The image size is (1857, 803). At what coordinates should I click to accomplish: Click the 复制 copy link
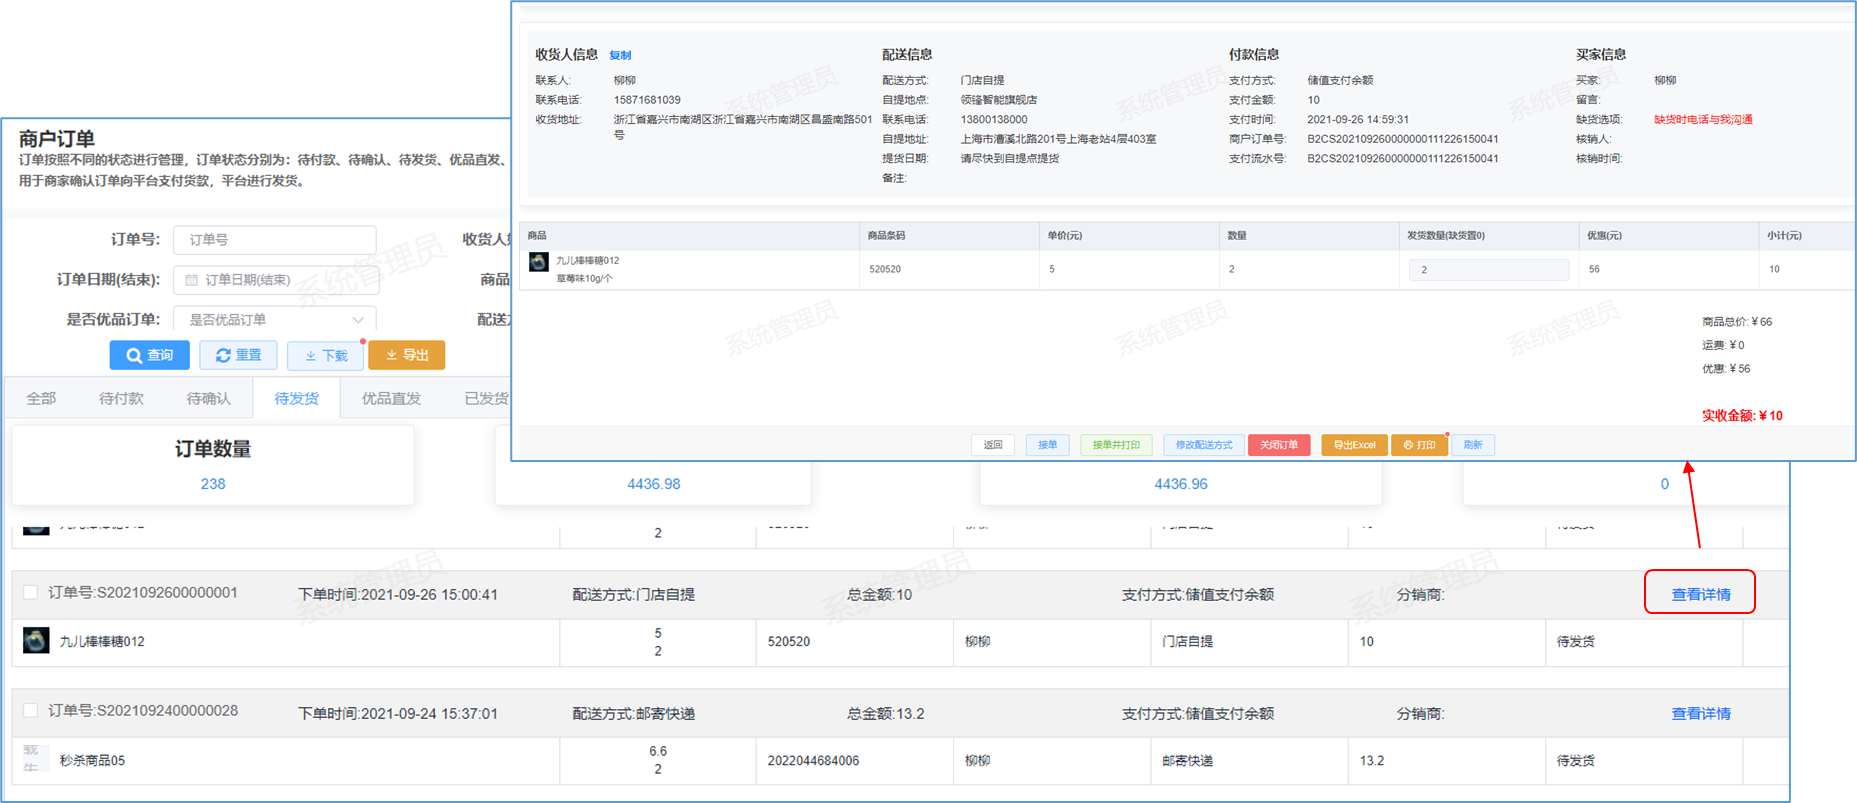620,55
